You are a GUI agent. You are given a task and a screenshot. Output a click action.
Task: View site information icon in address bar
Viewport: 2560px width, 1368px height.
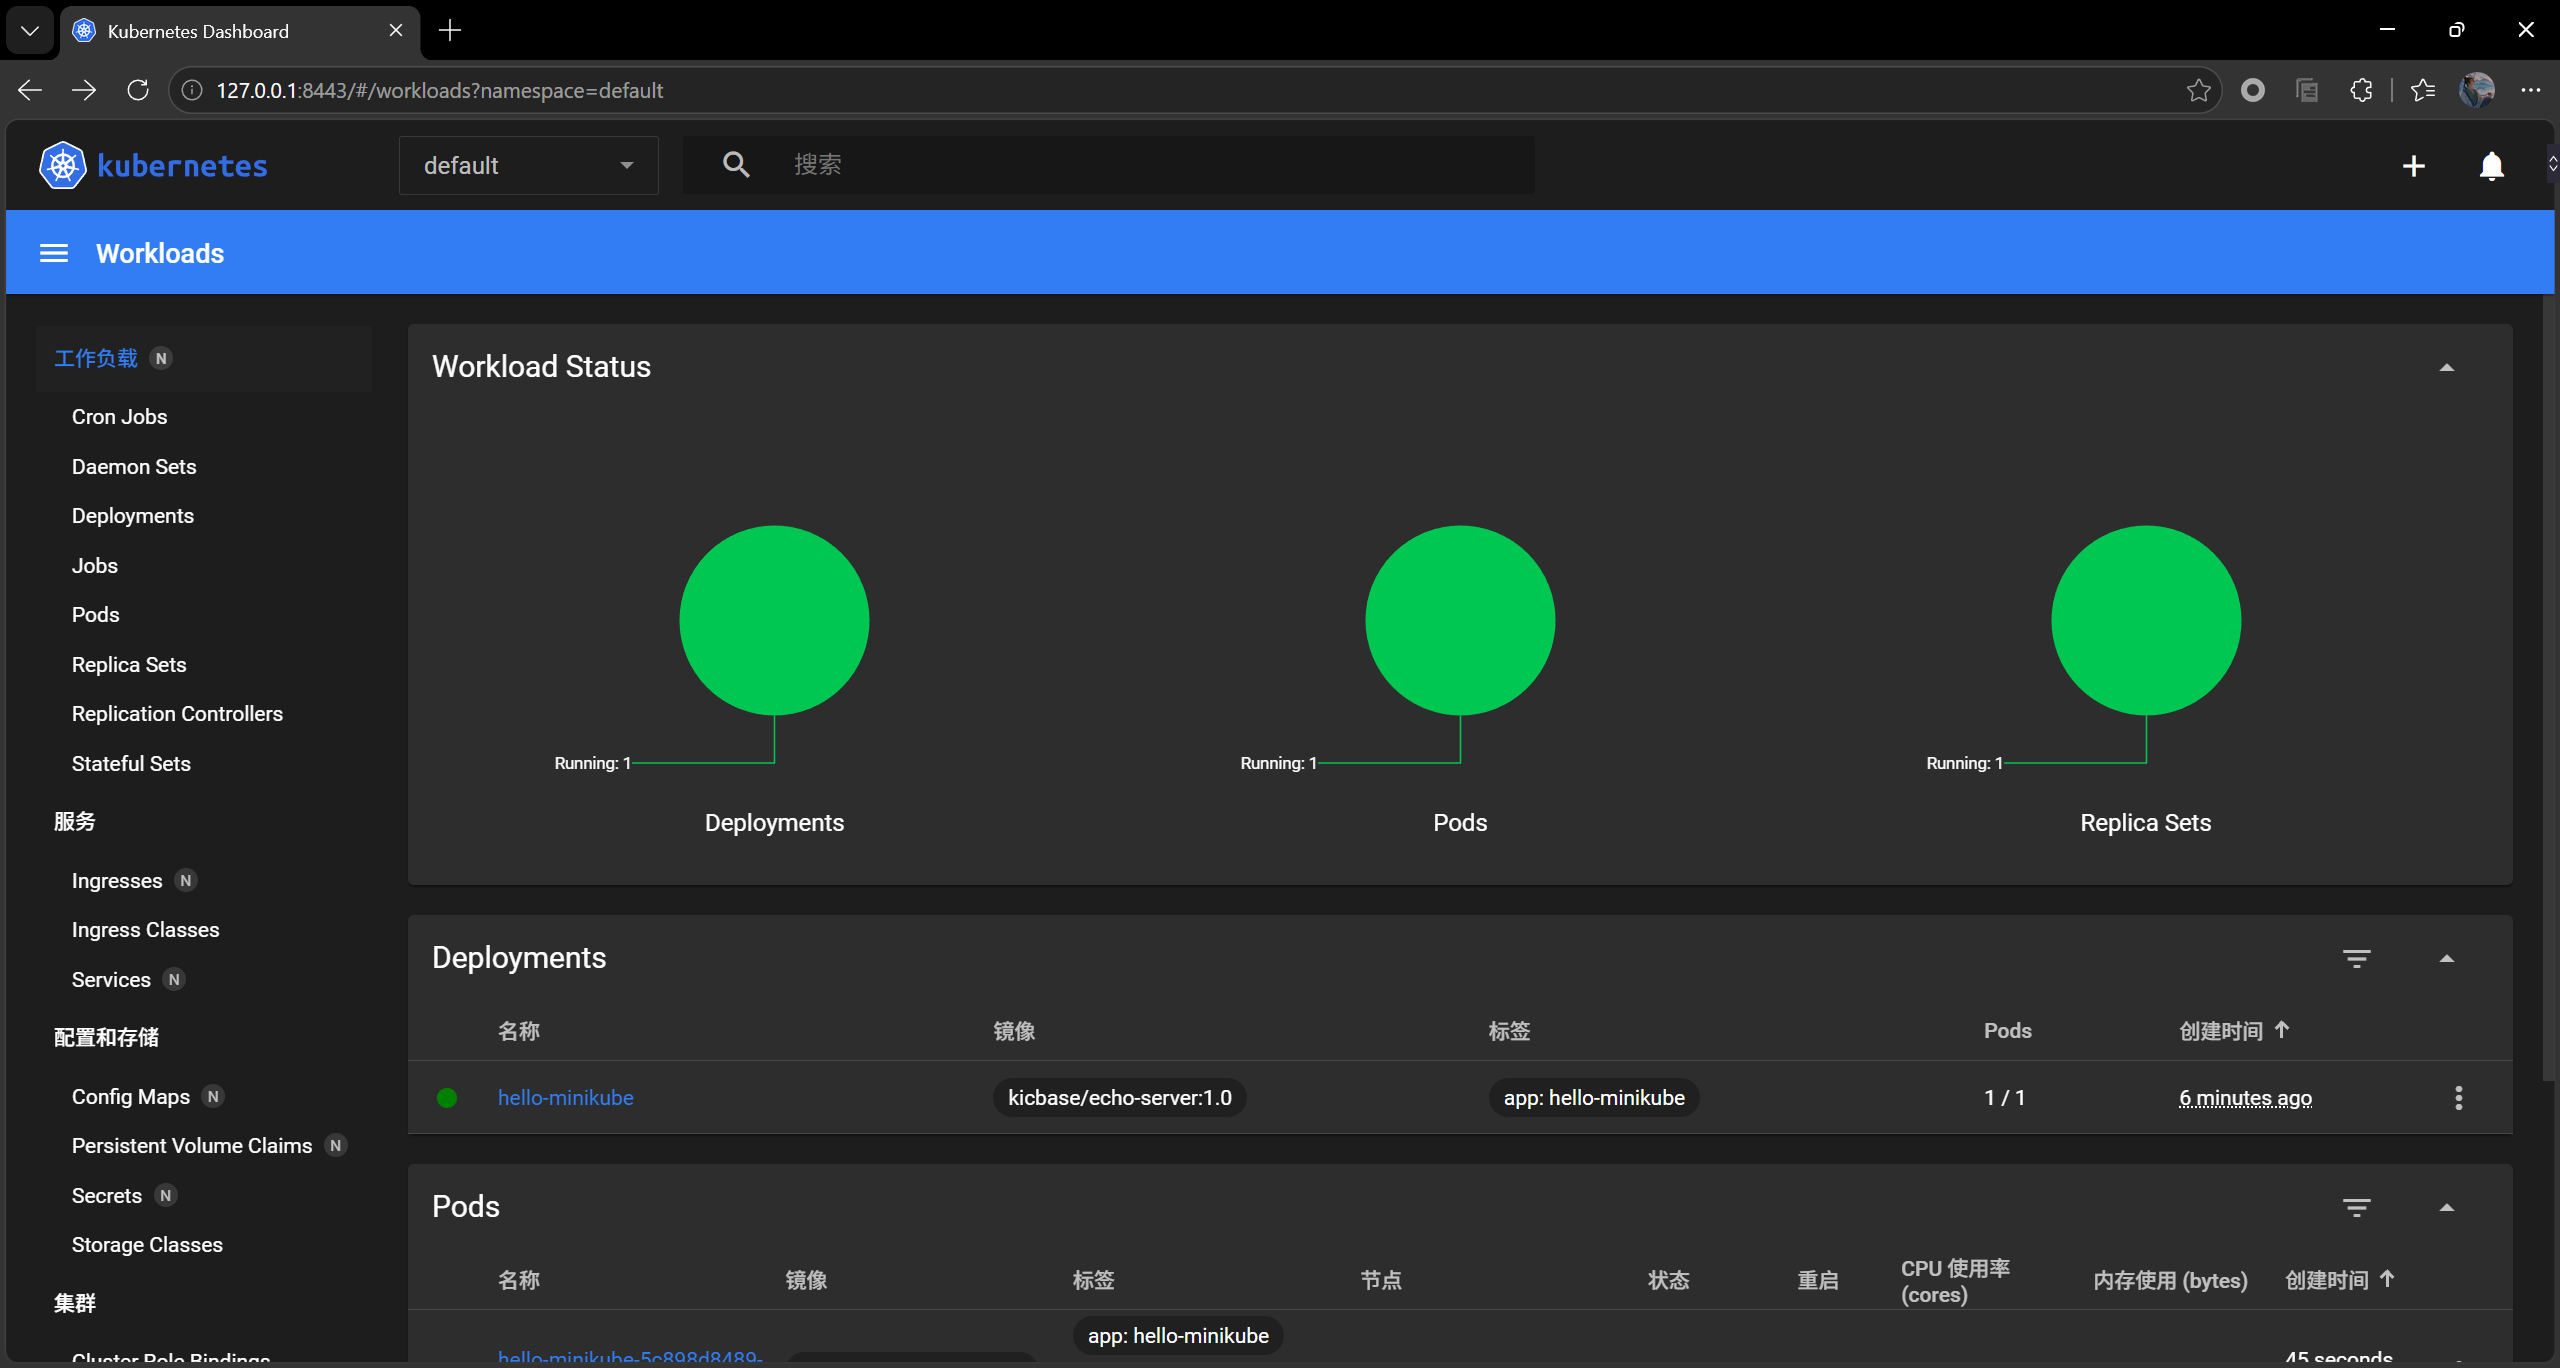pyautogui.click(x=192, y=90)
